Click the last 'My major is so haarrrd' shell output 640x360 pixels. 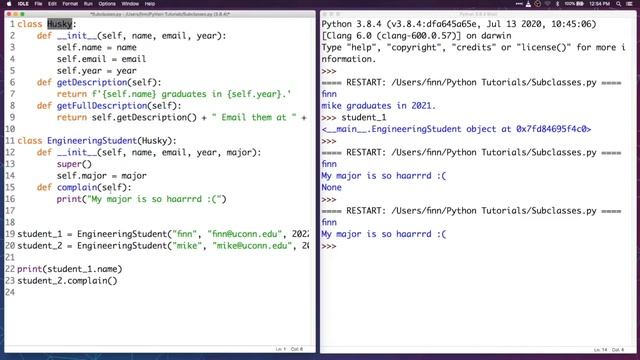(x=384, y=234)
